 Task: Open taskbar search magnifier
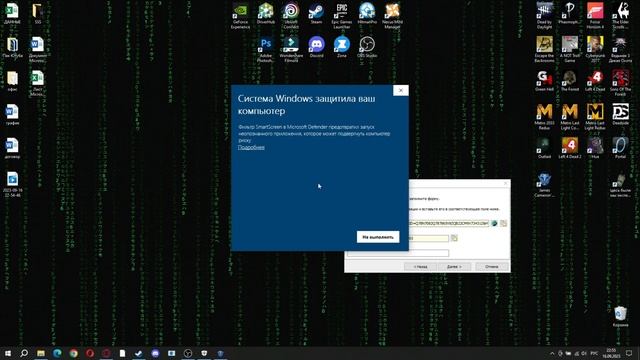click(x=24, y=353)
